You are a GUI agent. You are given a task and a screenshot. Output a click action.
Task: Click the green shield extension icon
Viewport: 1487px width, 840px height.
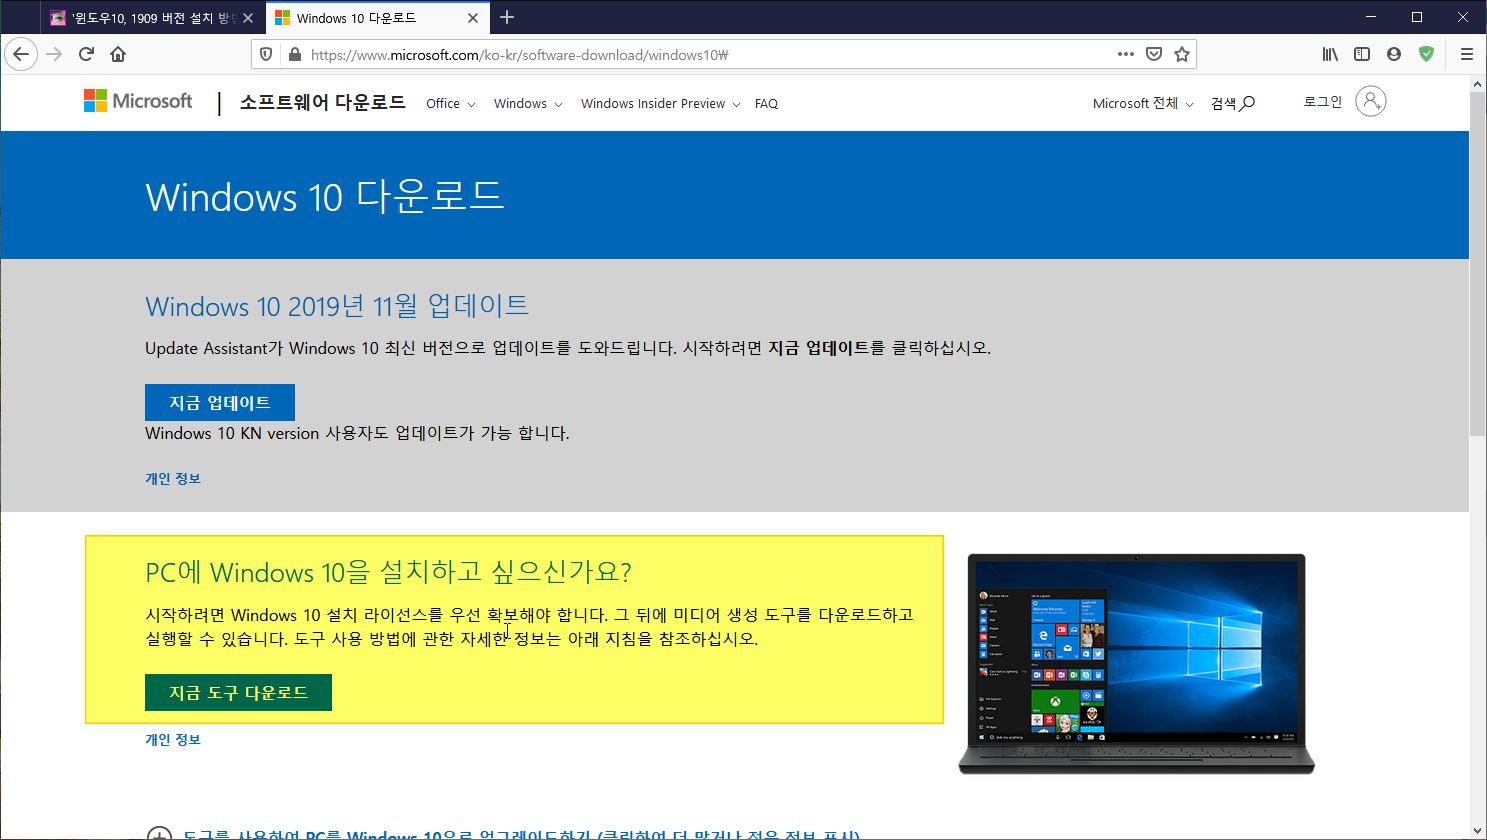pos(1426,54)
